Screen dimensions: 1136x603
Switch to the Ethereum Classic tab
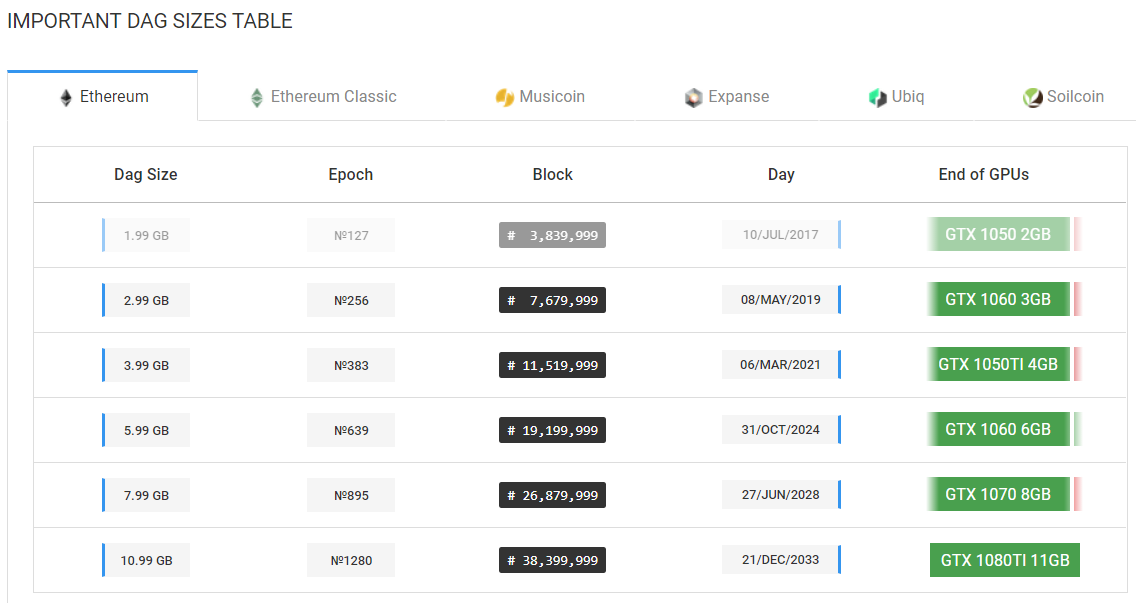click(322, 96)
